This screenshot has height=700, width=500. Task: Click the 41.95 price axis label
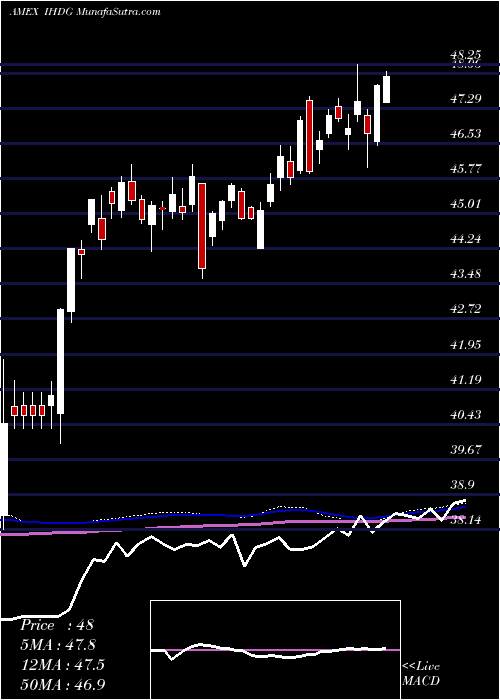pyautogui.click(x=466, y=344)
